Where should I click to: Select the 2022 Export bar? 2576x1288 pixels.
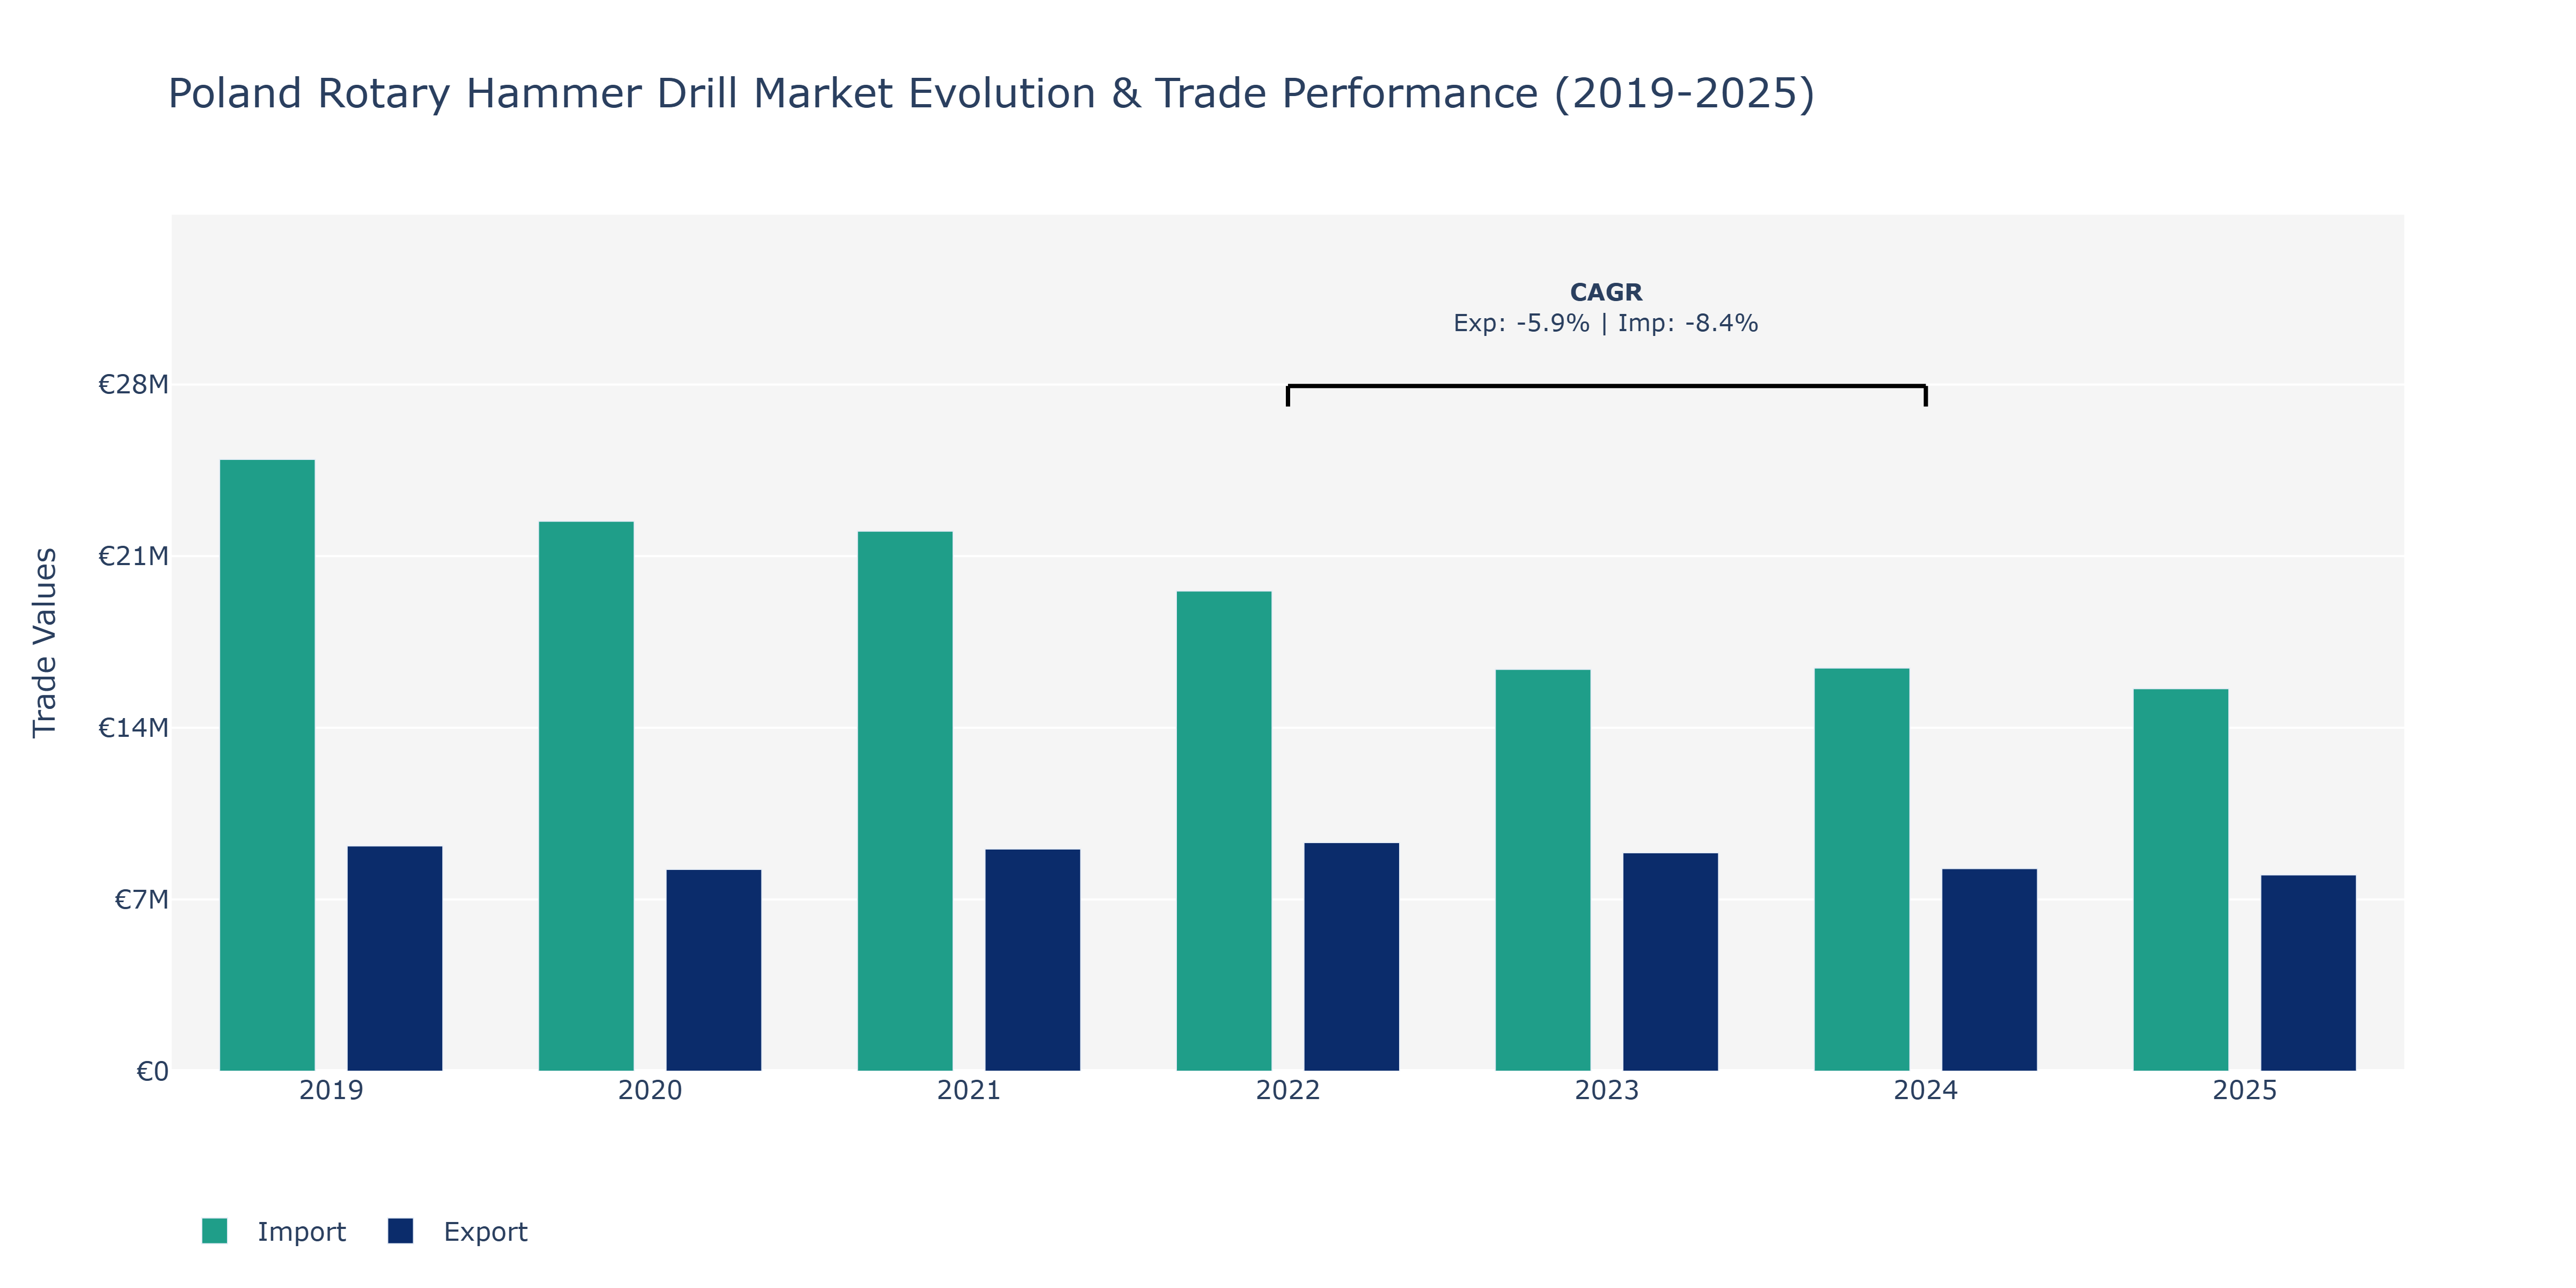point(1352,957)
